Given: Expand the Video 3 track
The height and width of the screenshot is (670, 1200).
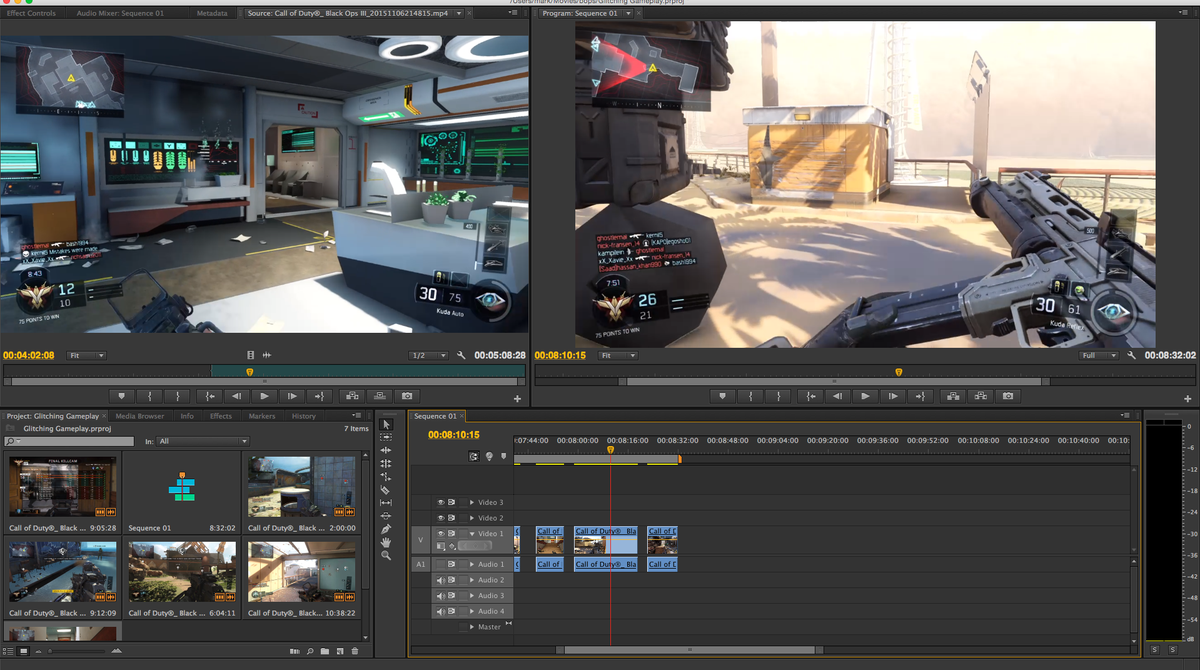Looking at the screenshot, I should pos(472,502).
